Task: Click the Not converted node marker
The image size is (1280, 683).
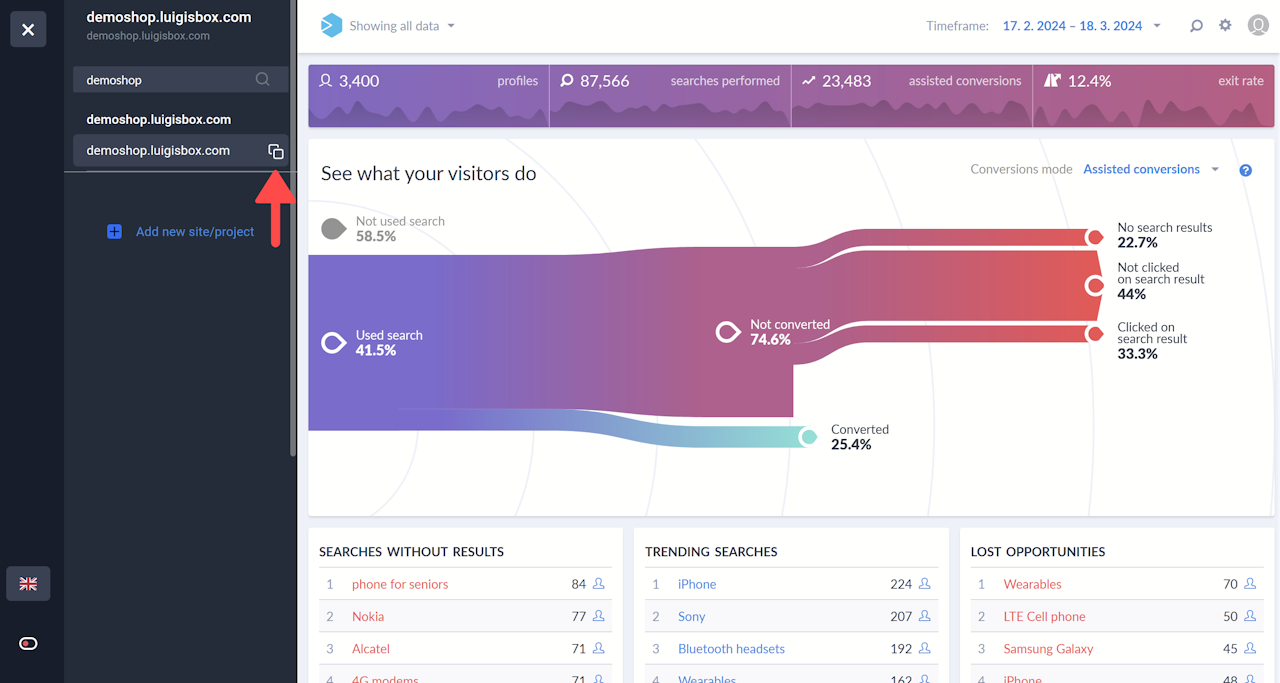Action: point(728,332)
